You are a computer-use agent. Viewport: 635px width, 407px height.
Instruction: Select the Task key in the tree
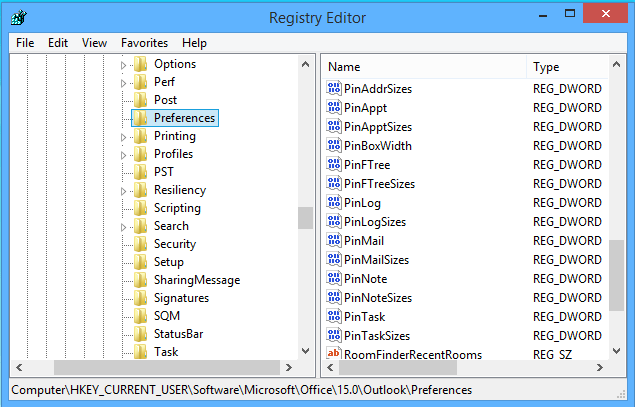pos(166,352)
